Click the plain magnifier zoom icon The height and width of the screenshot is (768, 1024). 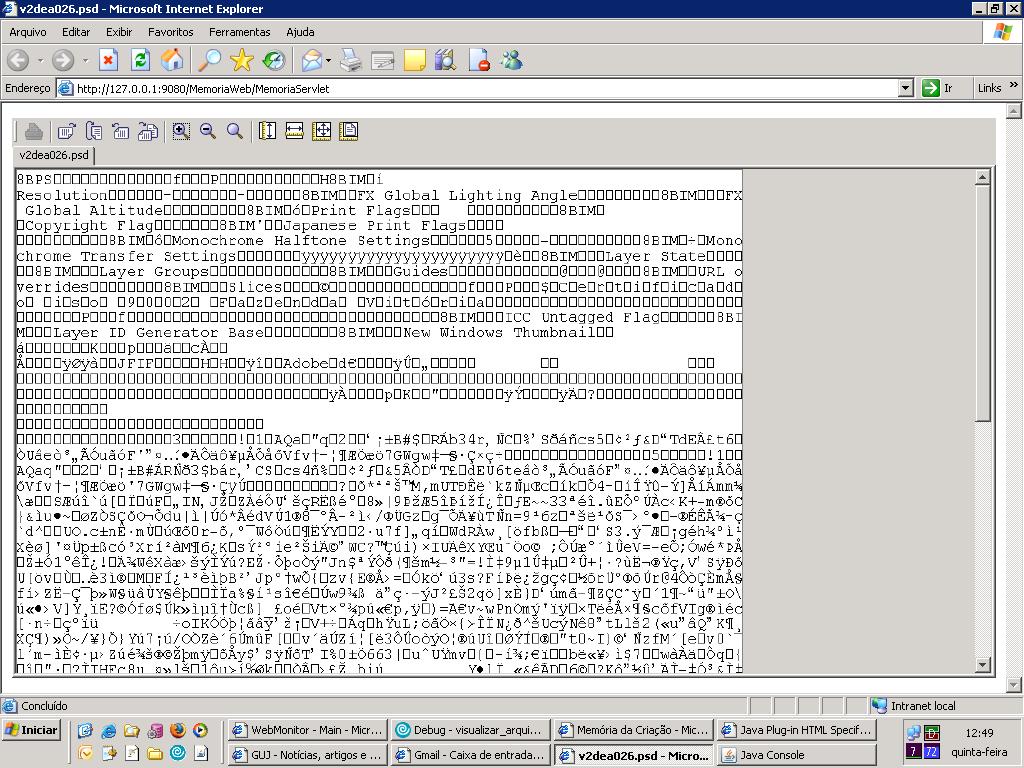click(234, 131)
